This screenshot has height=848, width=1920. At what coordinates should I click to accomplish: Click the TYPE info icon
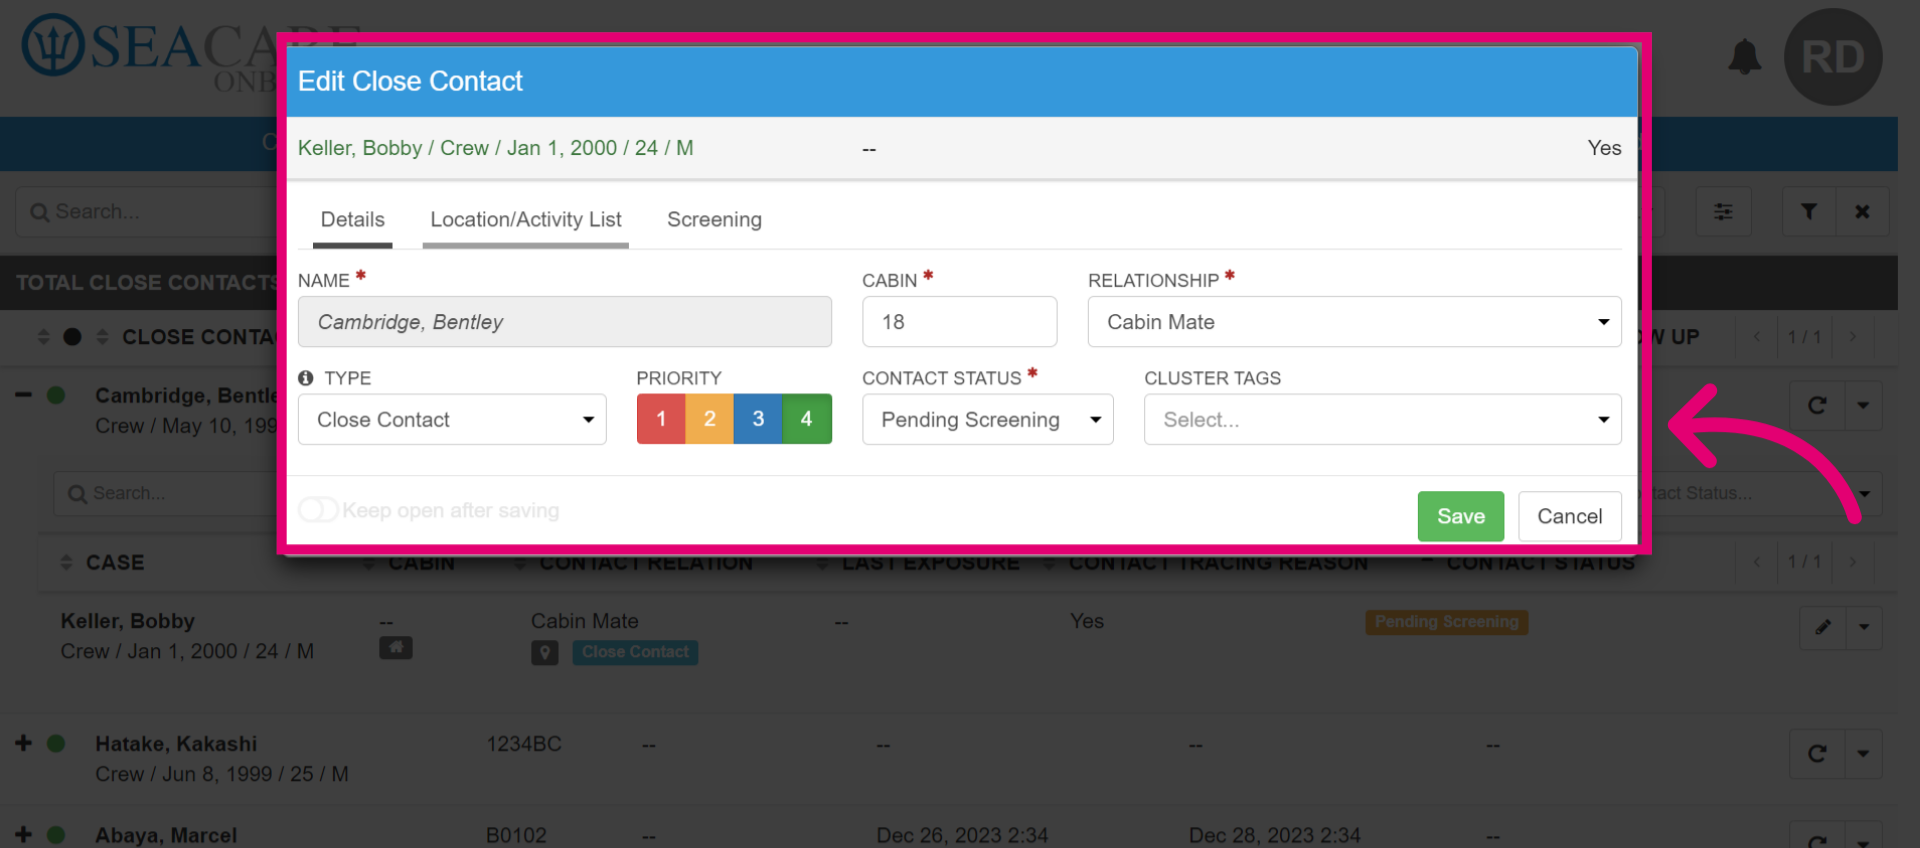(x=306, y=378)
